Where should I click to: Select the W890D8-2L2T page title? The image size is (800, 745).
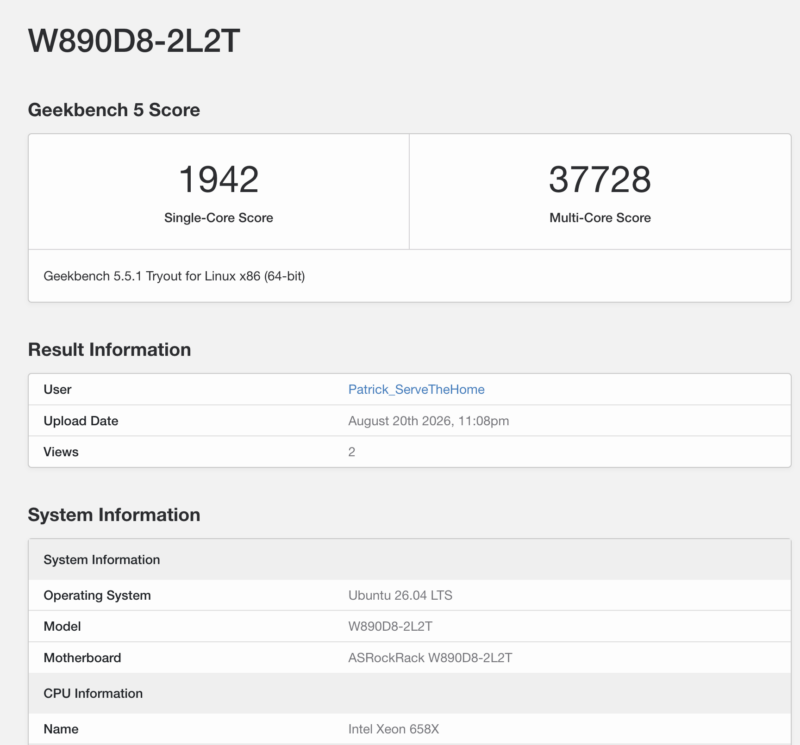point(134,40)
